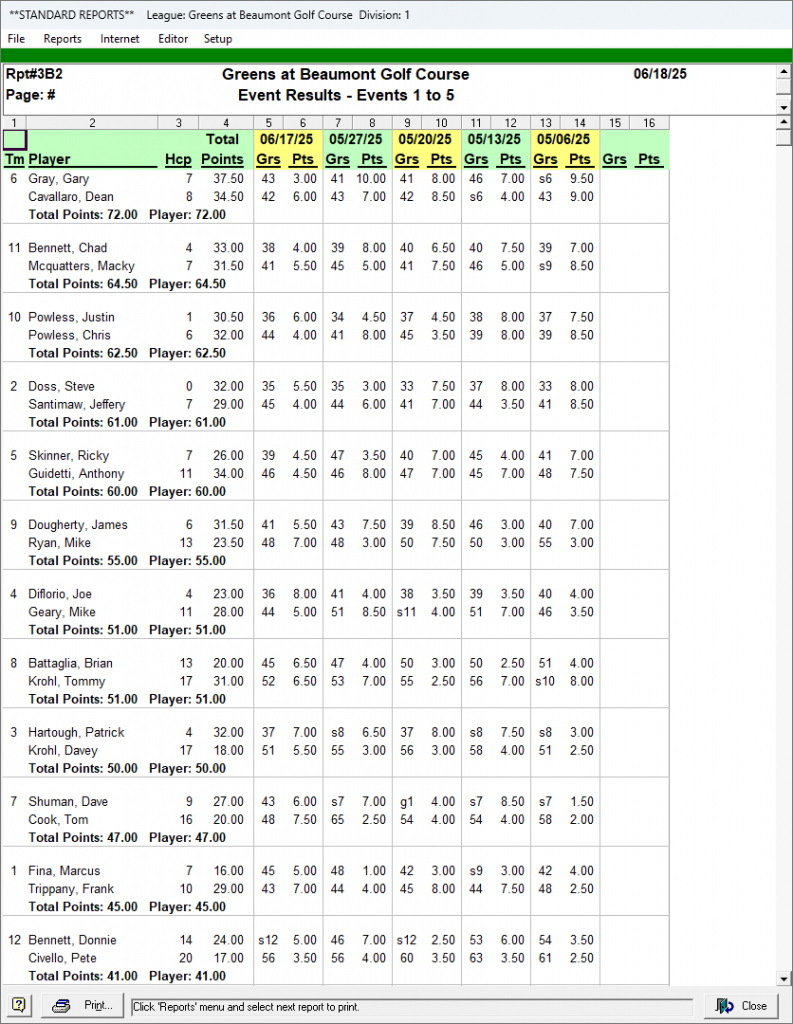The height and width of the screenshot is (1024, 793).
Task: Select player Gray, Gary row
Action: 59,179
